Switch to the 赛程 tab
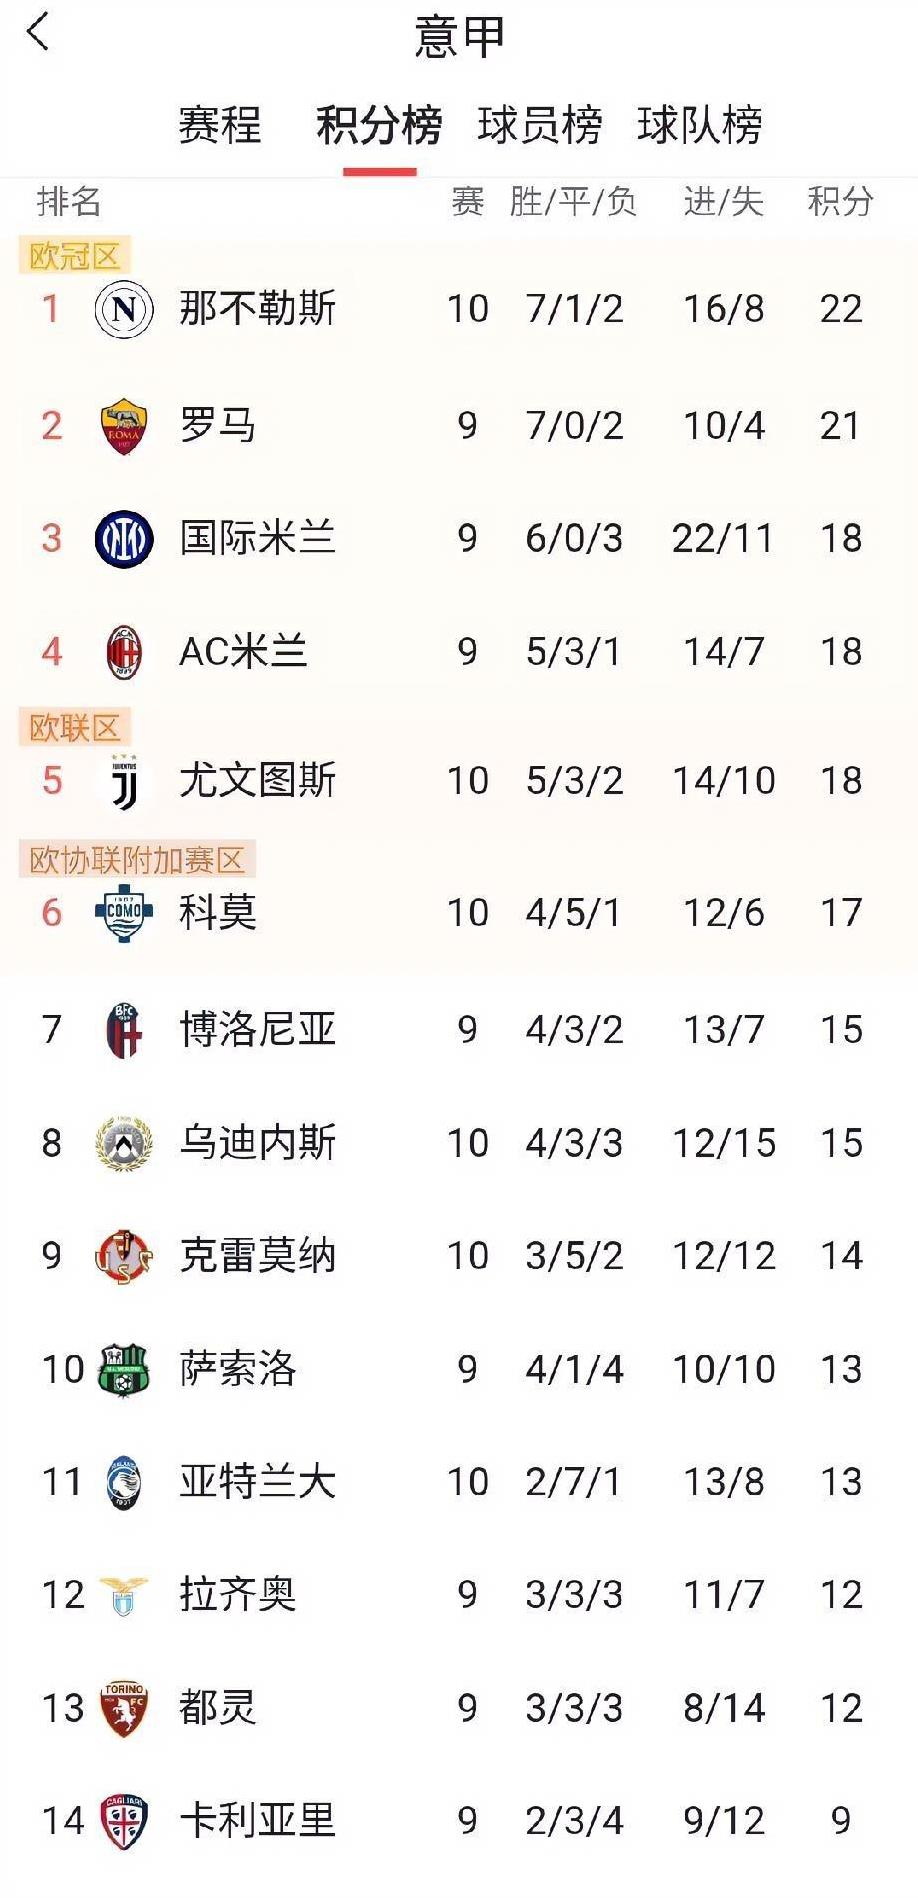The width and height of the screenshot is (918, 1898). [219, 124]
